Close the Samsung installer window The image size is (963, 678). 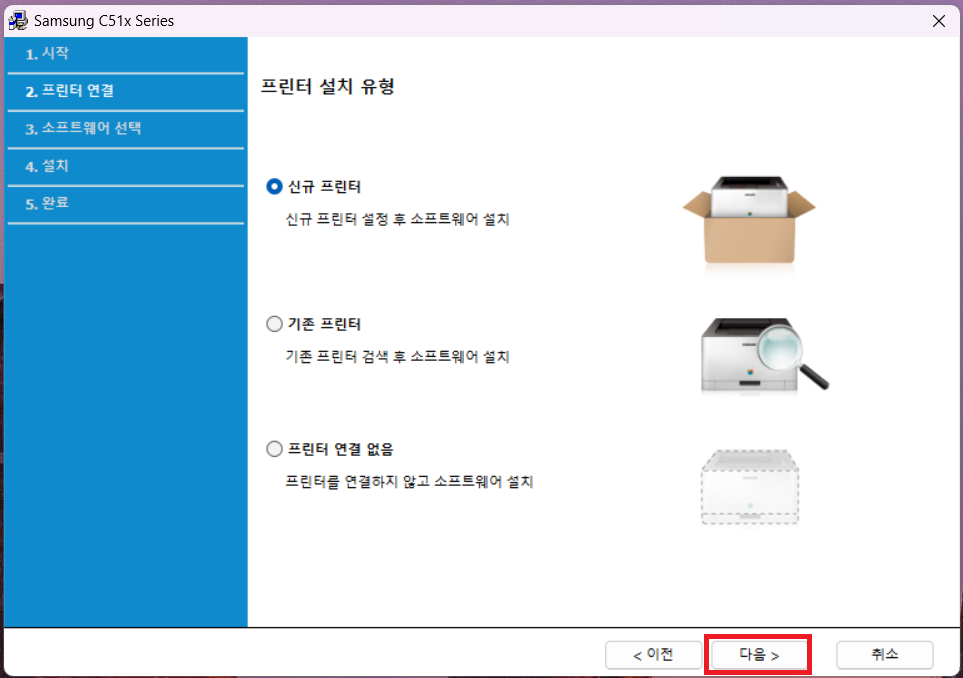pos(938,20)
